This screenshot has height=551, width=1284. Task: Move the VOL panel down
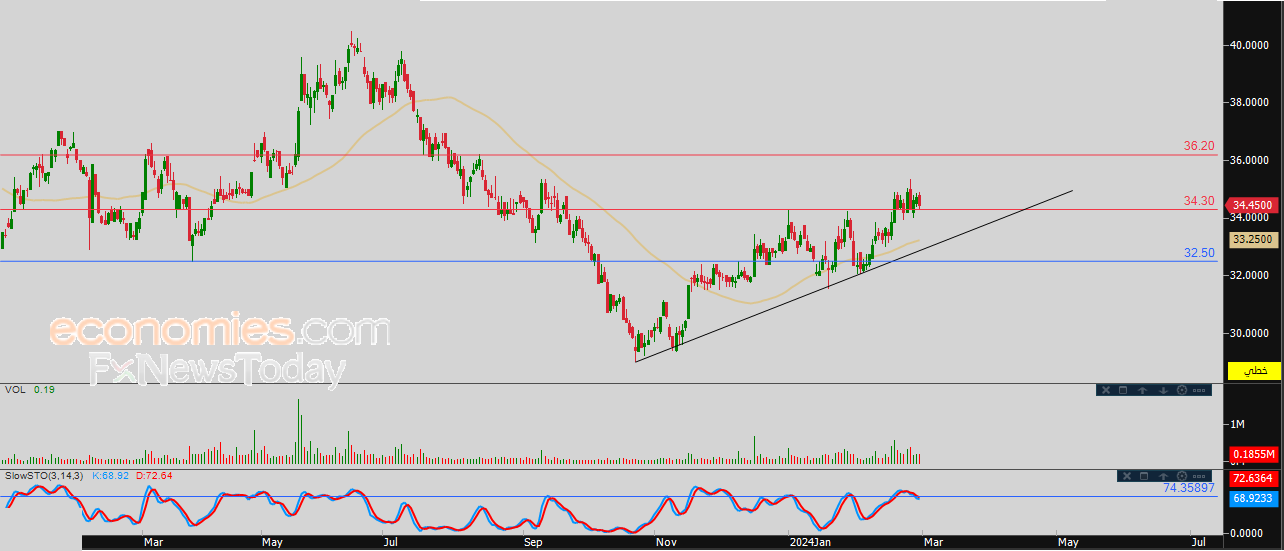[1163, 390]
